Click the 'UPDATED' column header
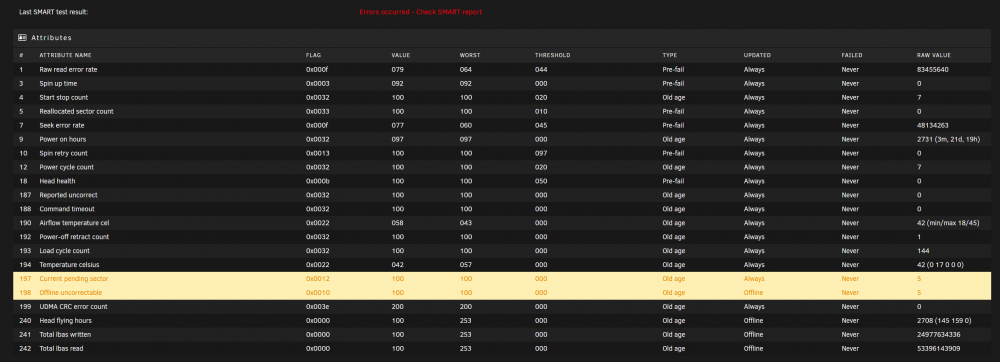Screen dimensions: 1000x362 [x=757, y=55]
